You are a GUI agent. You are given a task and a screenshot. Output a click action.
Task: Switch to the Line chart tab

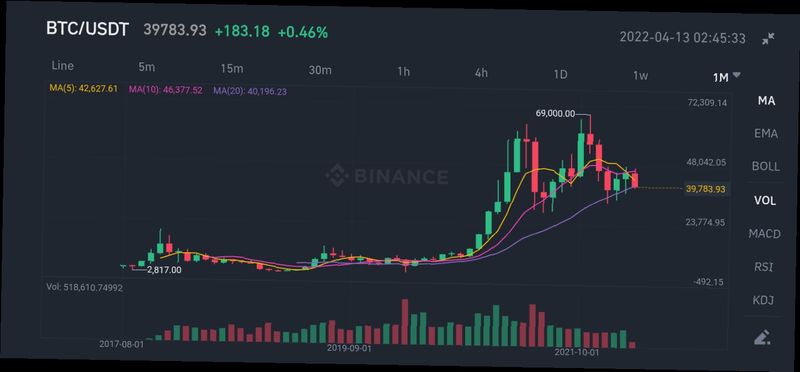click(63, 66)
